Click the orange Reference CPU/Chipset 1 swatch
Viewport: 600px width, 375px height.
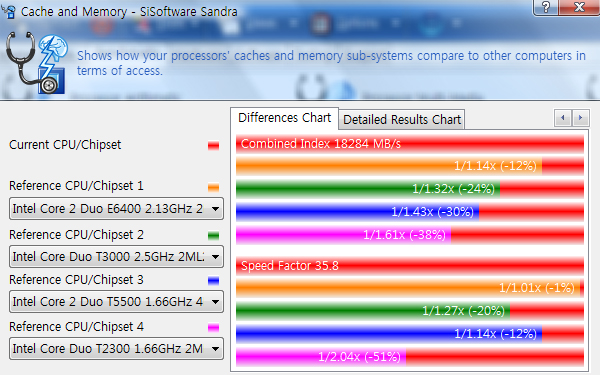pos(214,187)
